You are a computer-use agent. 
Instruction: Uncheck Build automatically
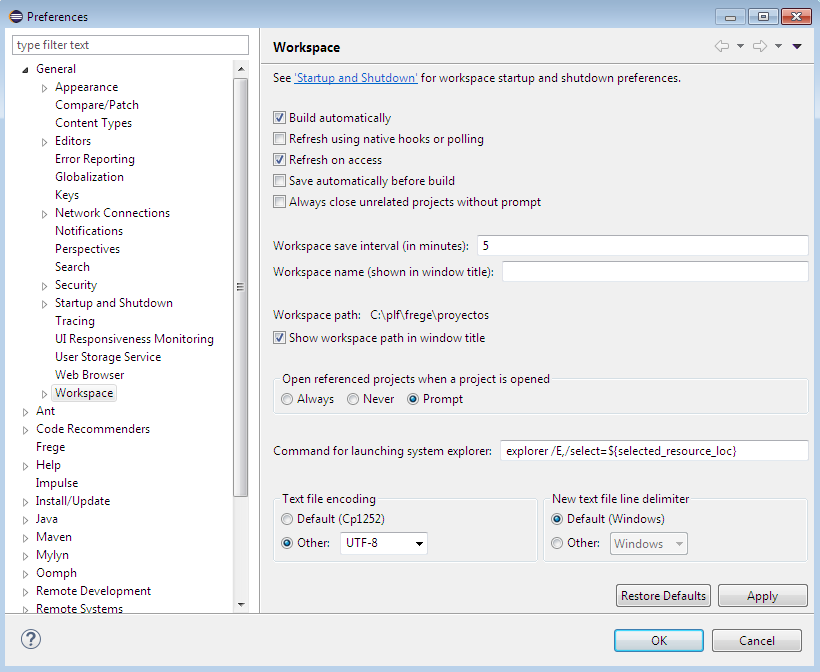coord(280,118)
